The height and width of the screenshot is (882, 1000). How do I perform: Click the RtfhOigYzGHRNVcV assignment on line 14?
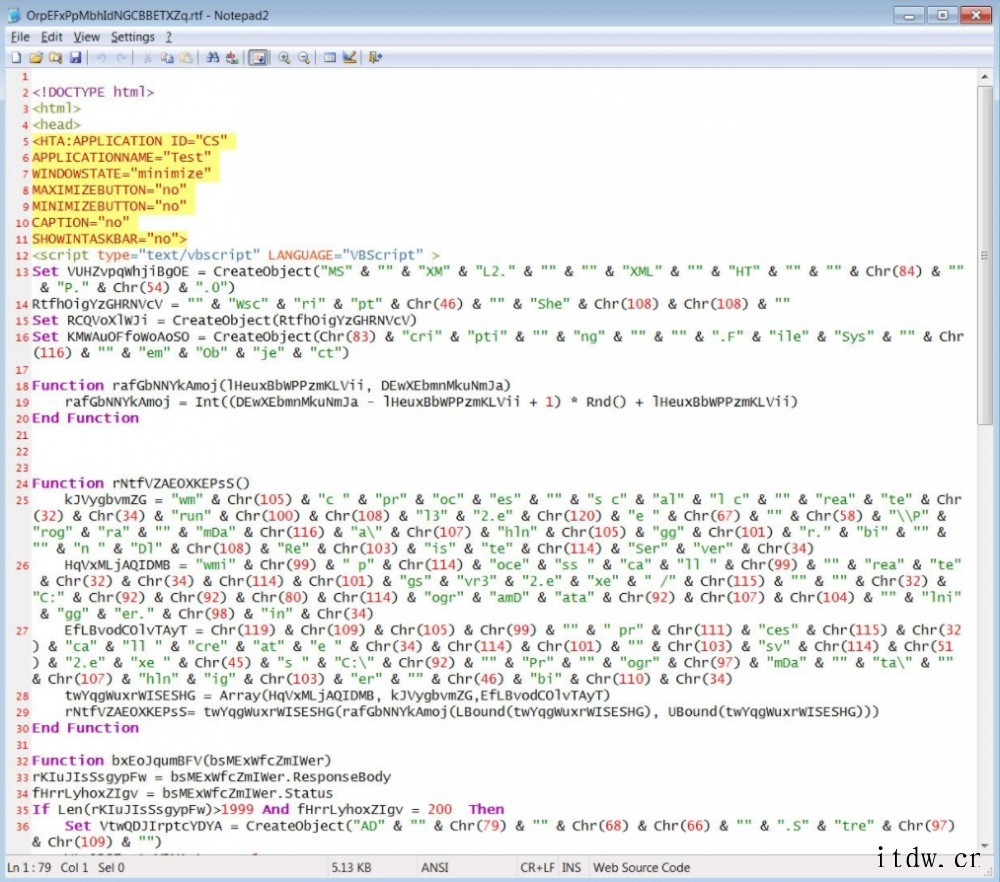point(411,304)
